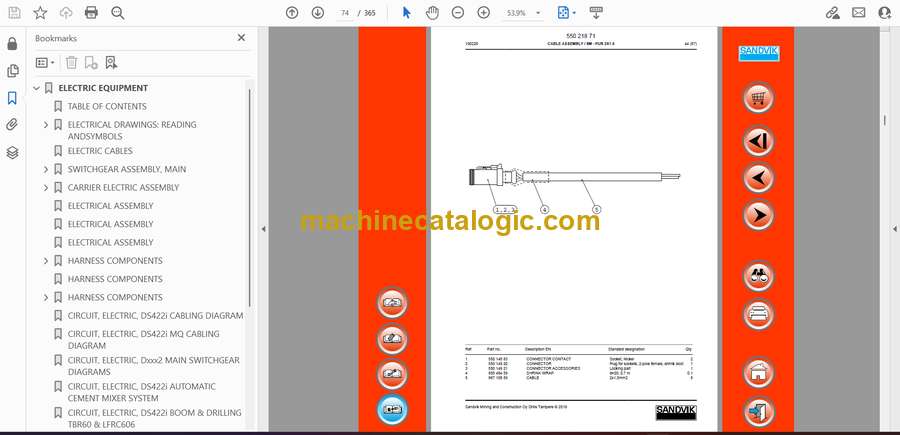Screen dimensions: 900x435
Task: Click the scrolling mode keyboard icon
Action: point(596,13)
